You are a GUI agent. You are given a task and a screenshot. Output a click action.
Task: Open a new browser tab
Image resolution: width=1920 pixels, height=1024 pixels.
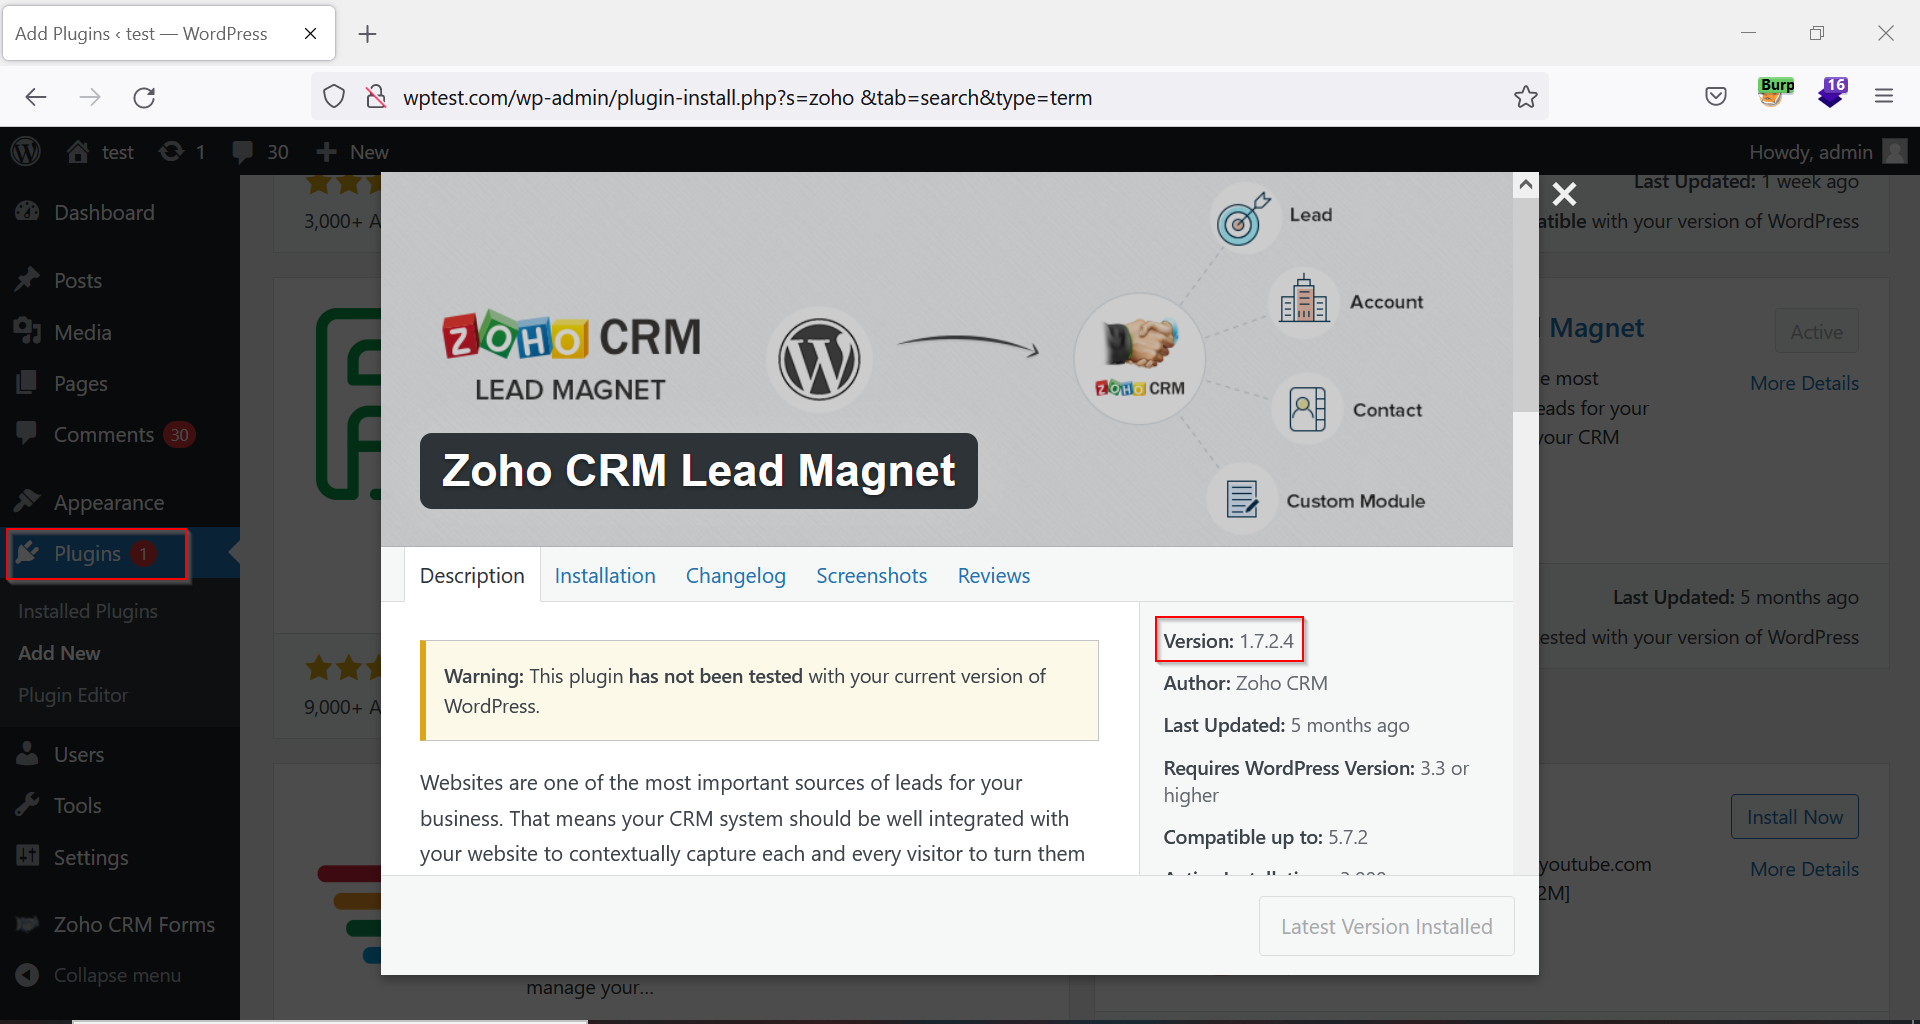pos(368,34)
